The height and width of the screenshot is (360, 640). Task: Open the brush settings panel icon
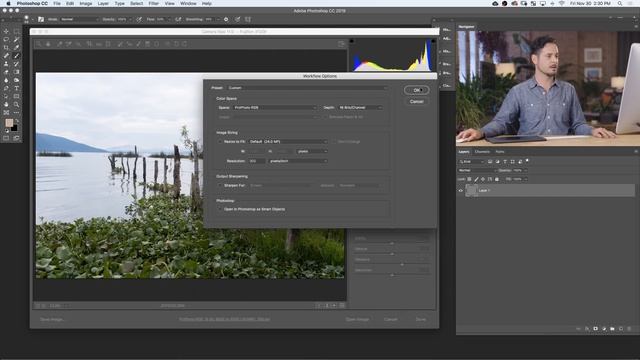[x=41, y=19]
